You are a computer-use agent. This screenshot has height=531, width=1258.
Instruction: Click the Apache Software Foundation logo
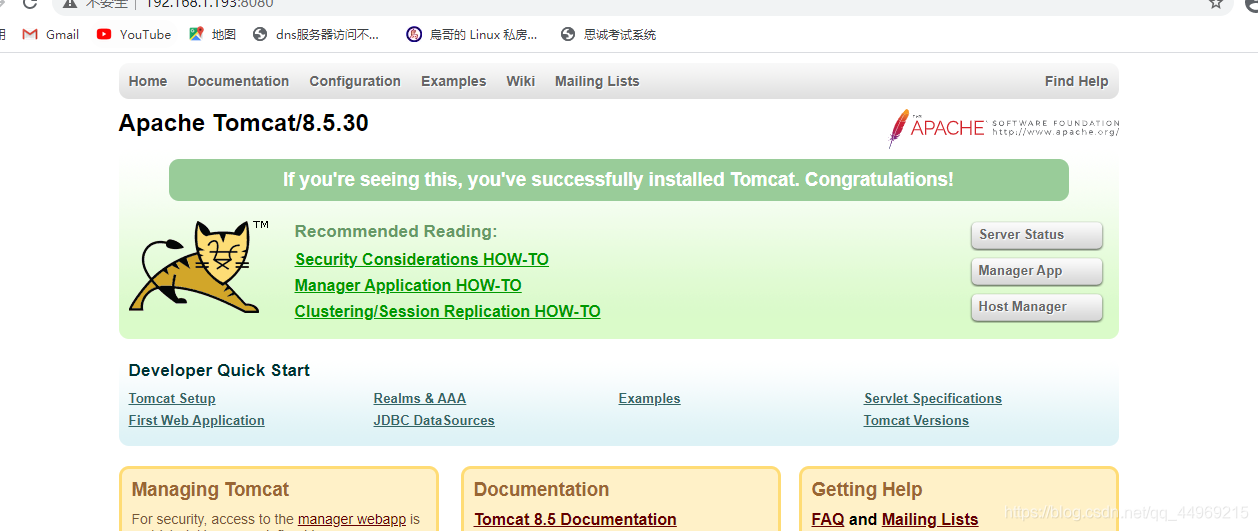[1003, 128]
